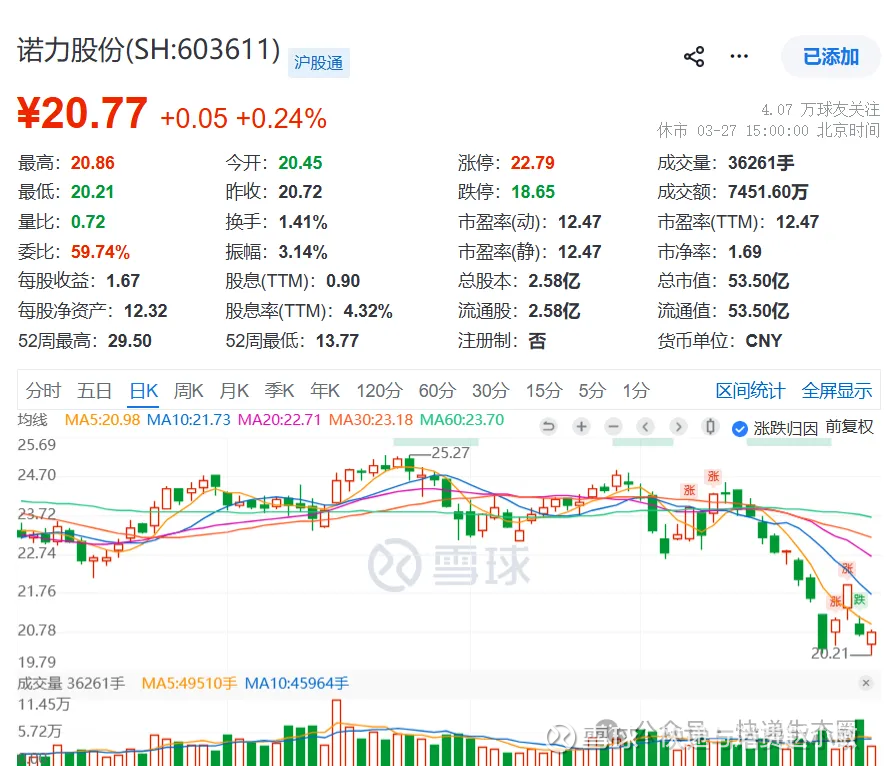The height and width of the screenshot is (766, 886).
Task: Switch to 5分 interval tab
Action: (x=592, y=390)
